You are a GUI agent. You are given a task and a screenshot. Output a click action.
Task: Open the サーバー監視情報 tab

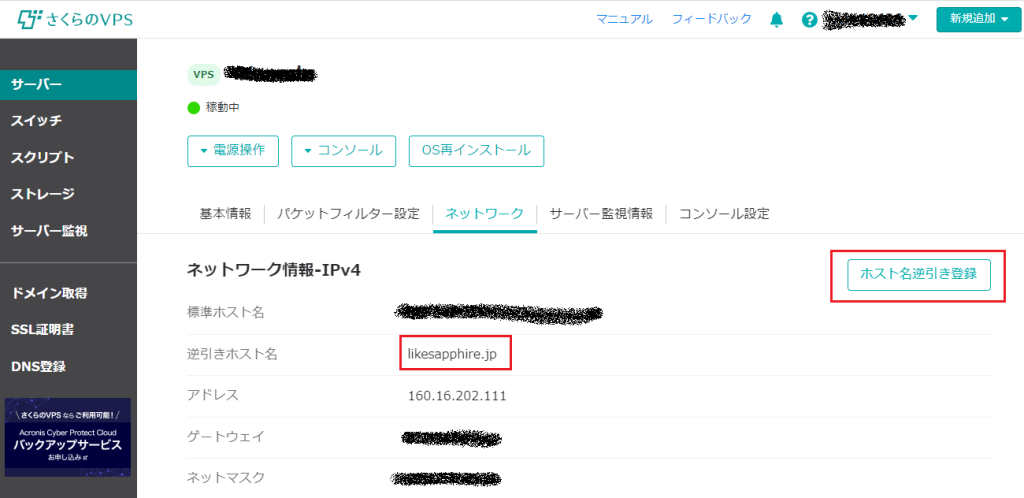[601, 214]
